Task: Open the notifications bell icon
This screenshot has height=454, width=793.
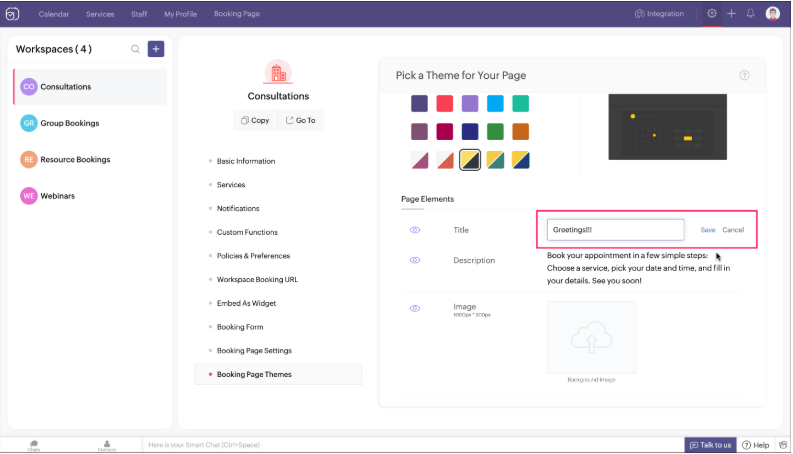Action: [x=750, y=14]
